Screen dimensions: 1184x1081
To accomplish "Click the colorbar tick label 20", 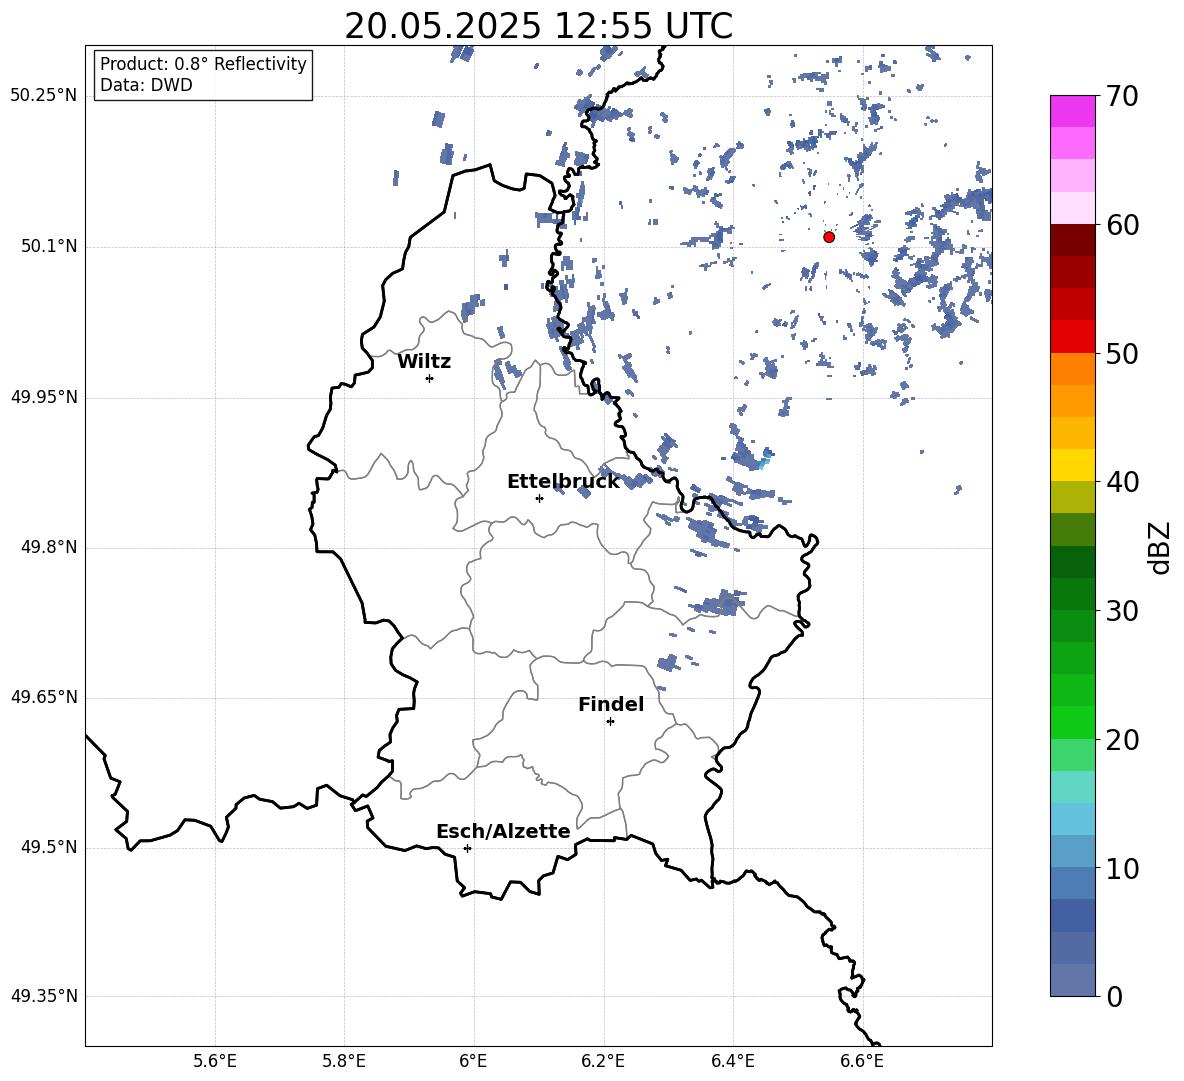I will (1121, 740).
